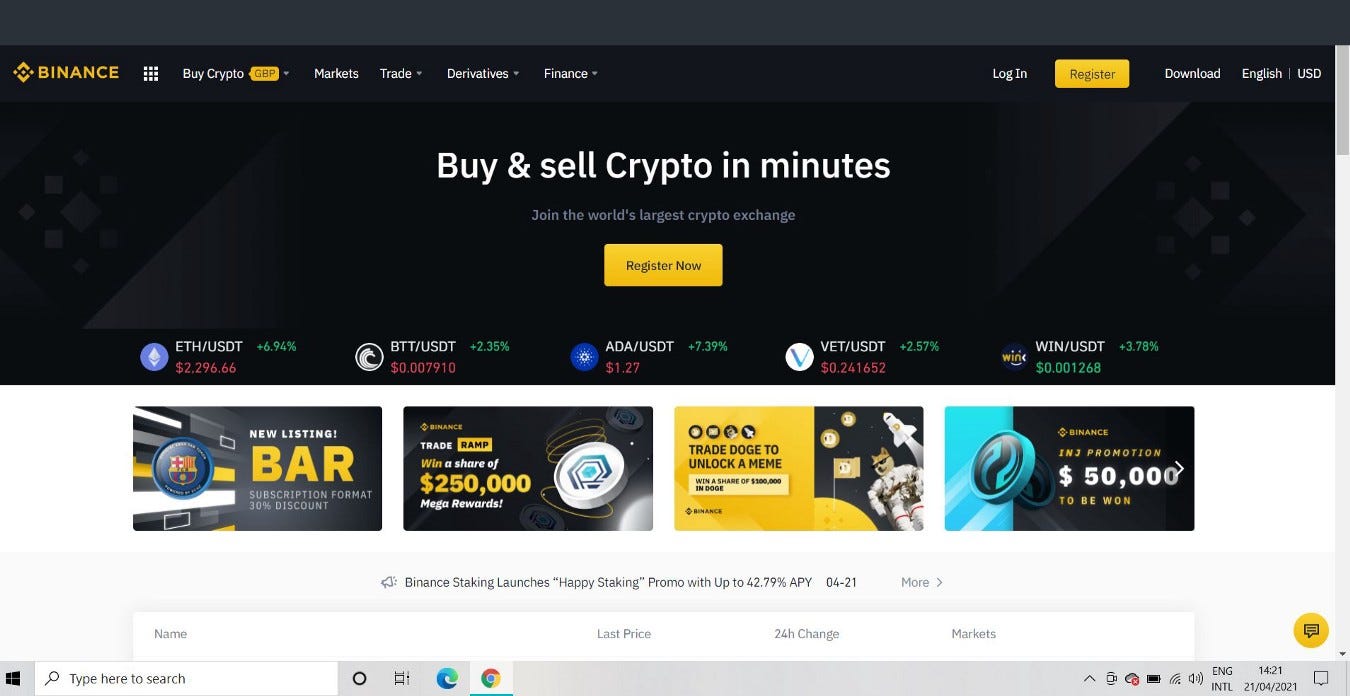Expand the Buy Crypto GBP dropdown

(235, 73)
